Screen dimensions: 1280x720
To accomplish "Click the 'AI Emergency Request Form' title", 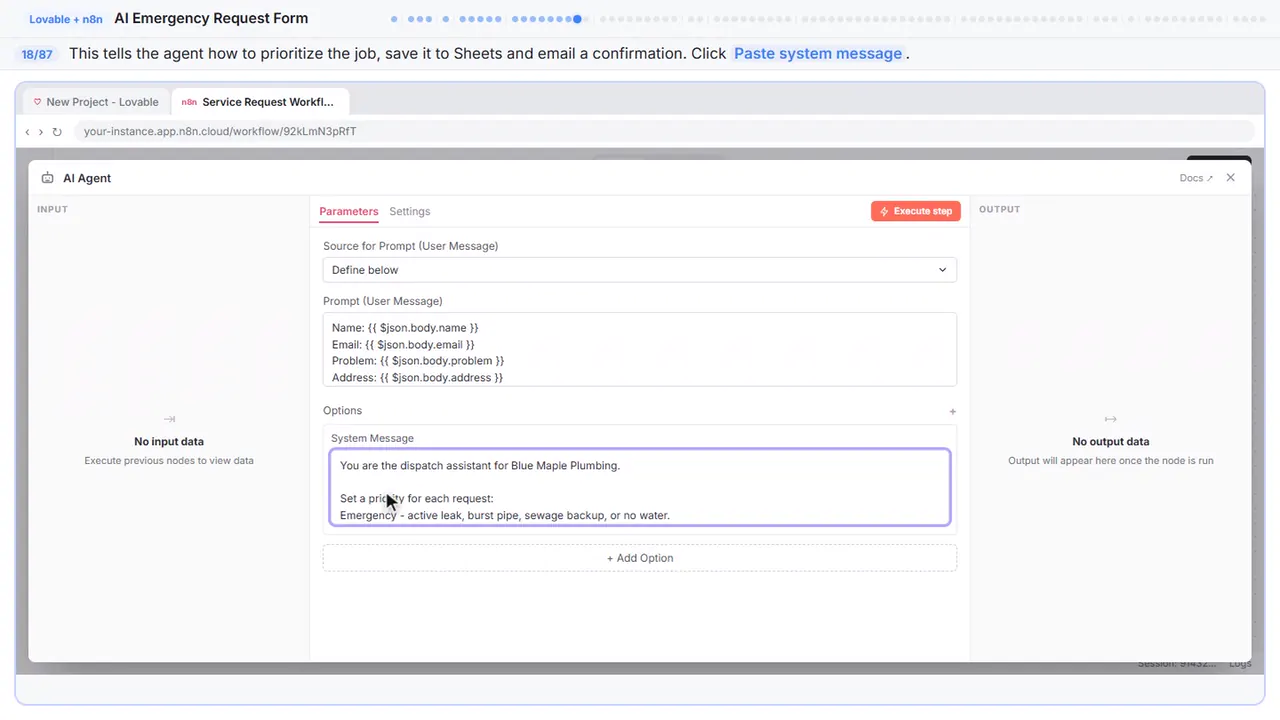I will coord(211,18).
